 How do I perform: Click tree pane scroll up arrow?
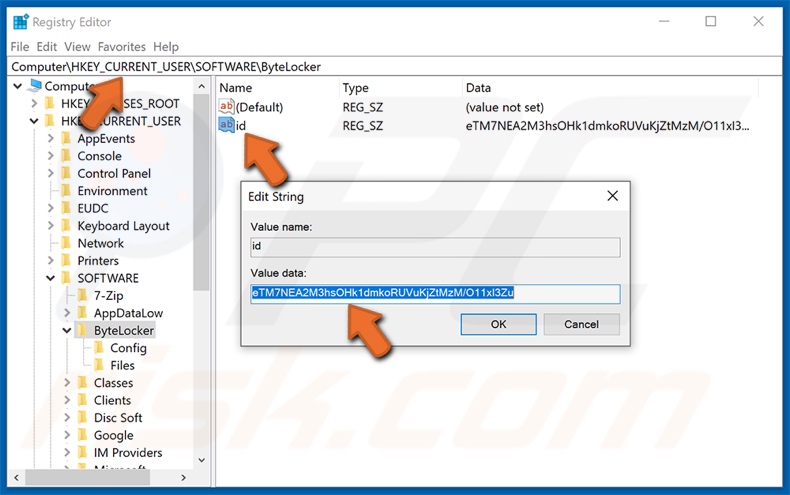click(x=202, y=87)
